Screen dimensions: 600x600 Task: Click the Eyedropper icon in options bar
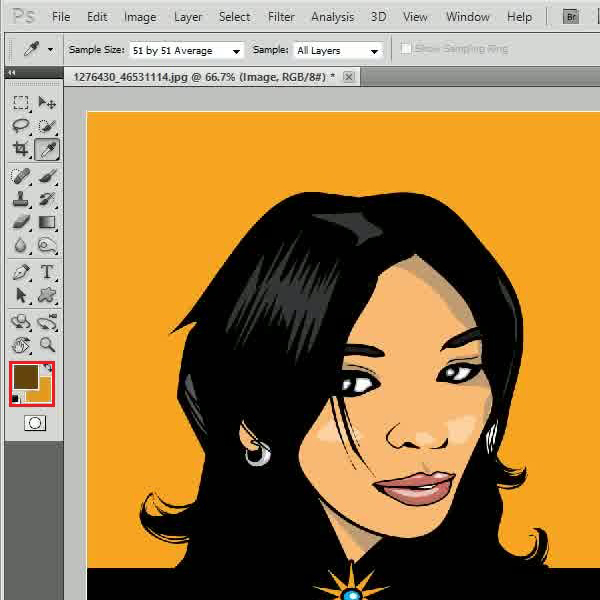(x=31, y=49)
